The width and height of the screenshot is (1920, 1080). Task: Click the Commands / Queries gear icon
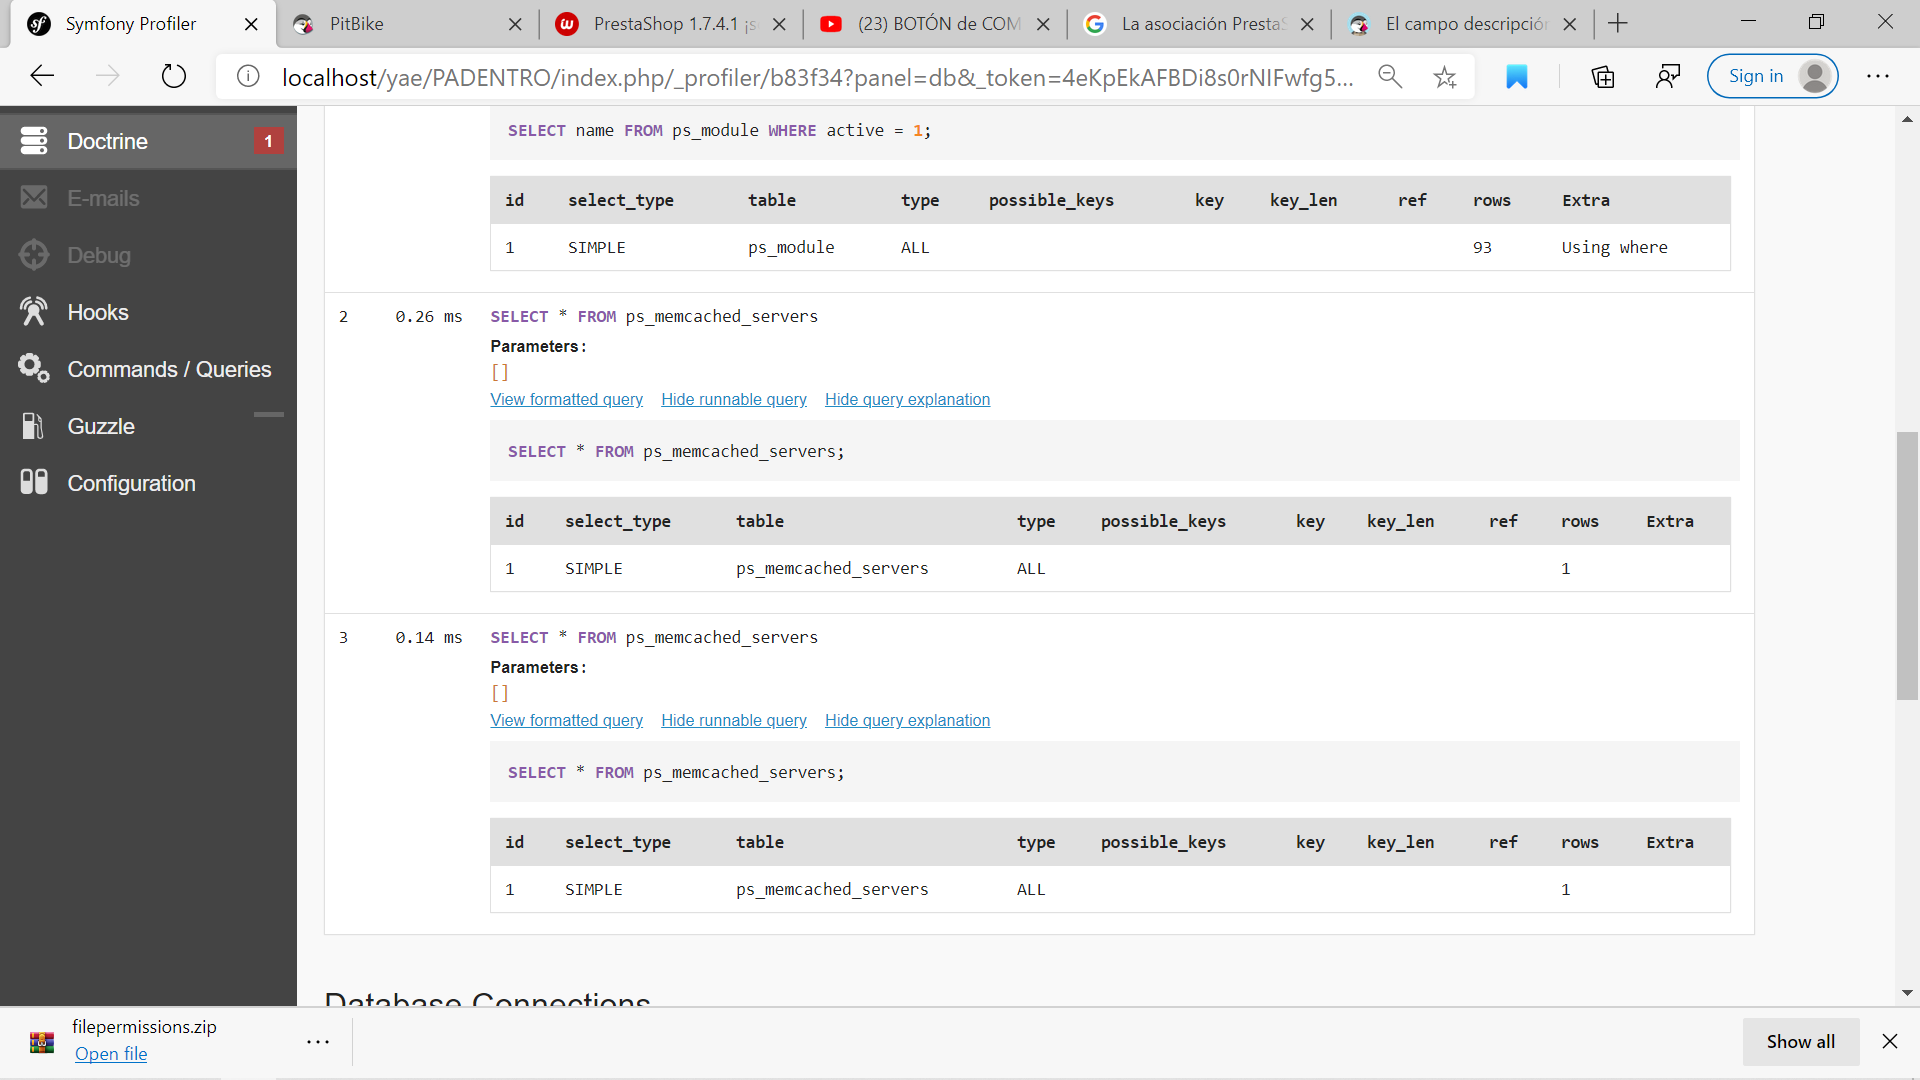[x=34, y=369]
